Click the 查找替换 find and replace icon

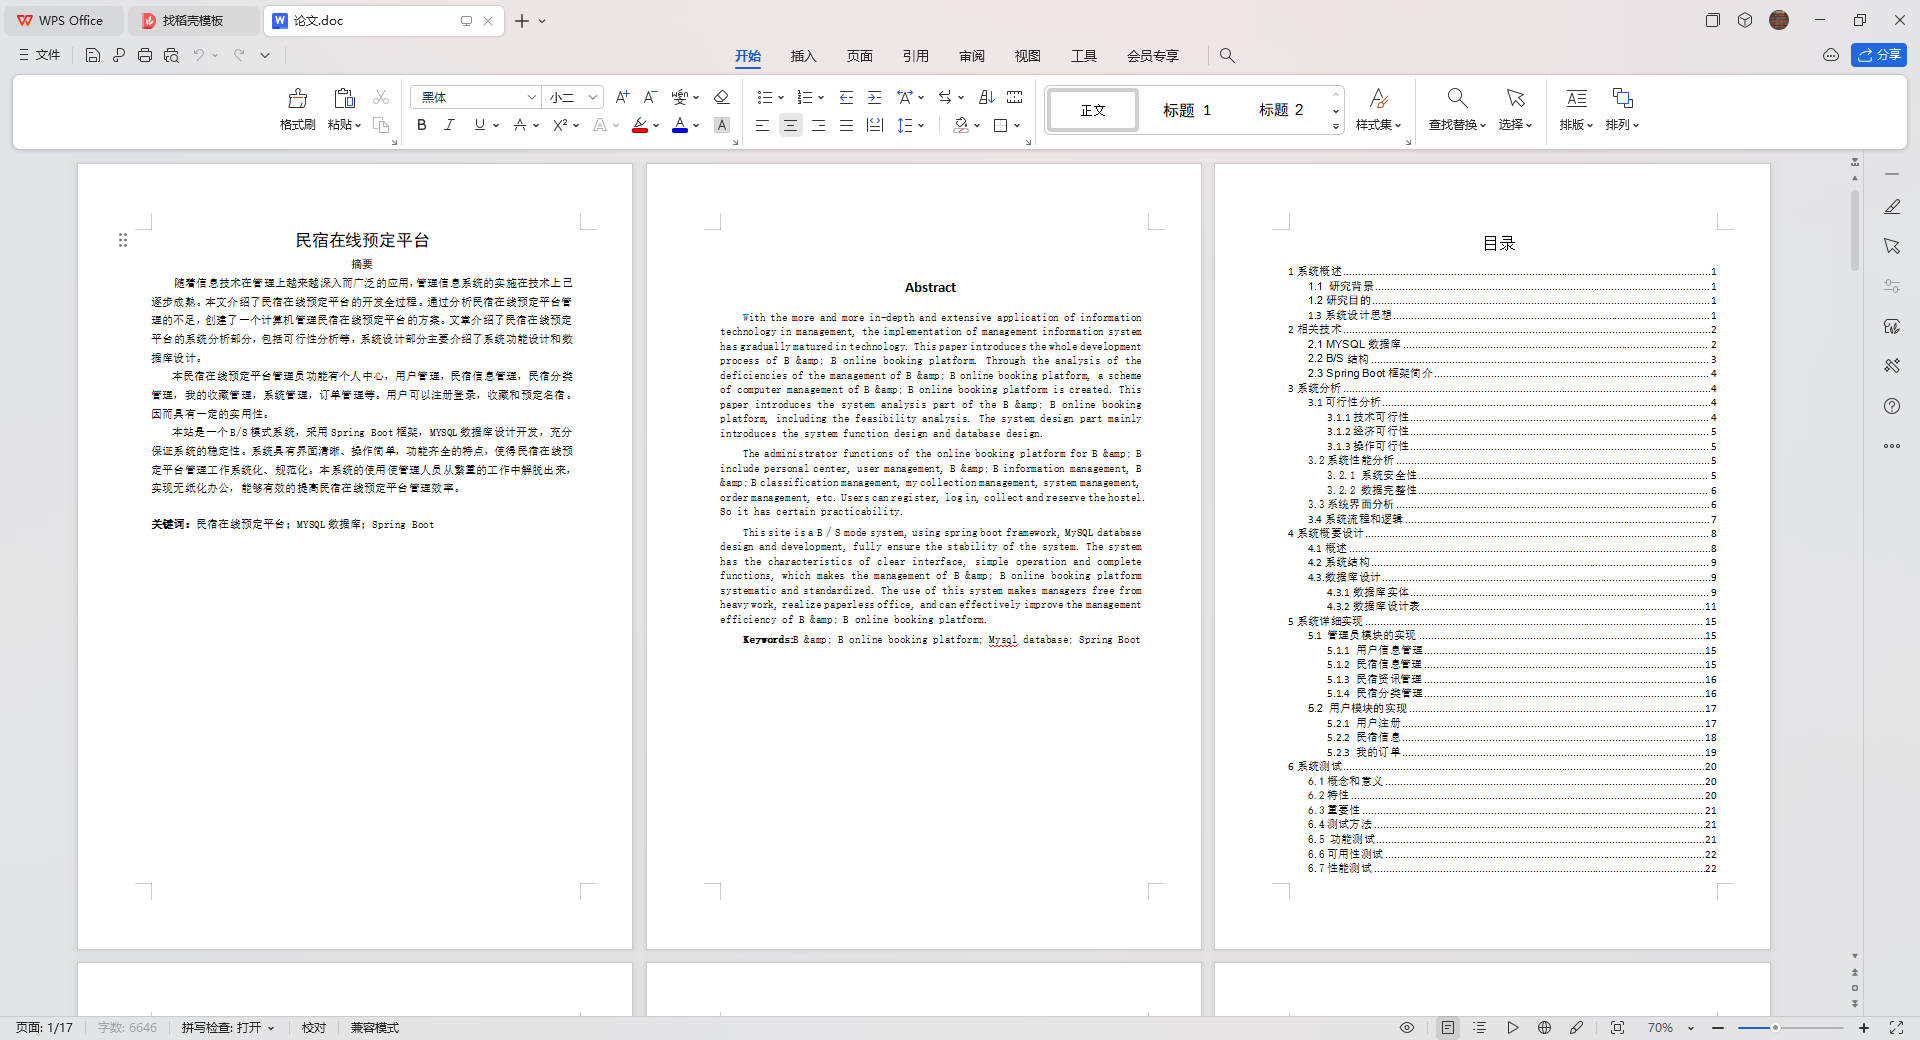pyautogui.click(x=1457, y=98)
